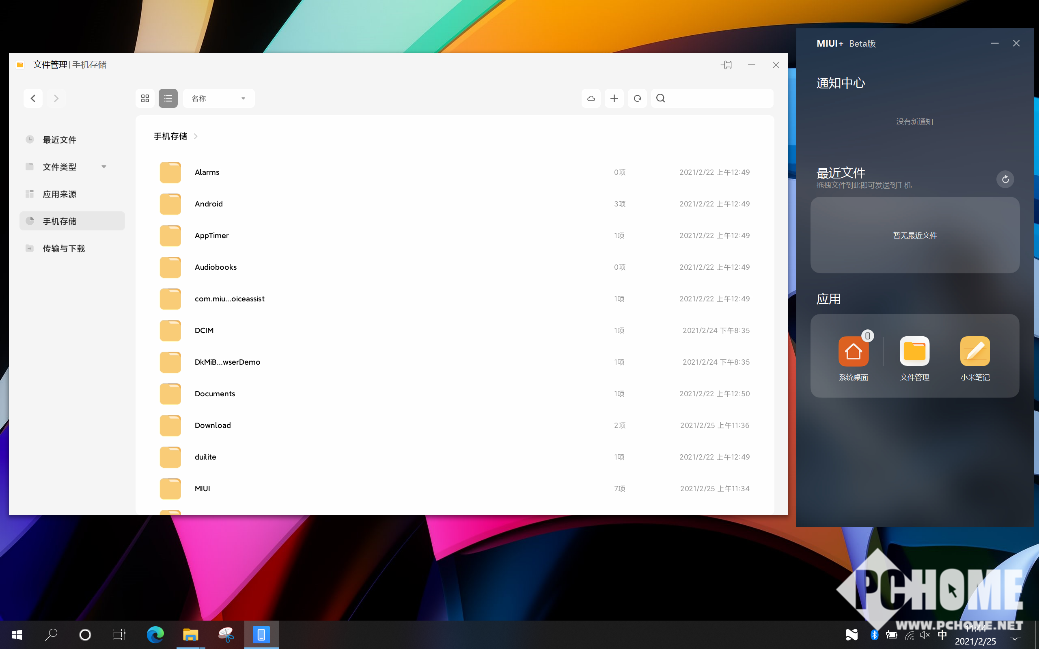Open the Audiobooks folder icon
1039x649 pixels.
pos(170,267)
